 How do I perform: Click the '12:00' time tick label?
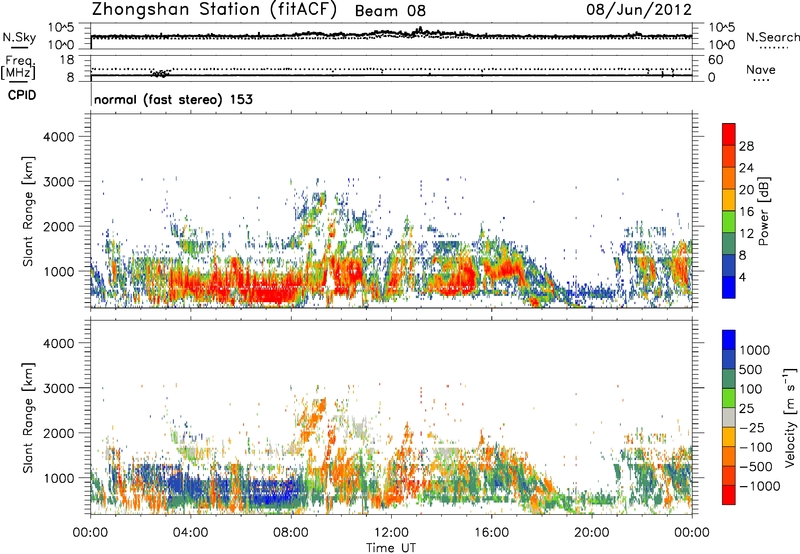(x=391, y=533)
